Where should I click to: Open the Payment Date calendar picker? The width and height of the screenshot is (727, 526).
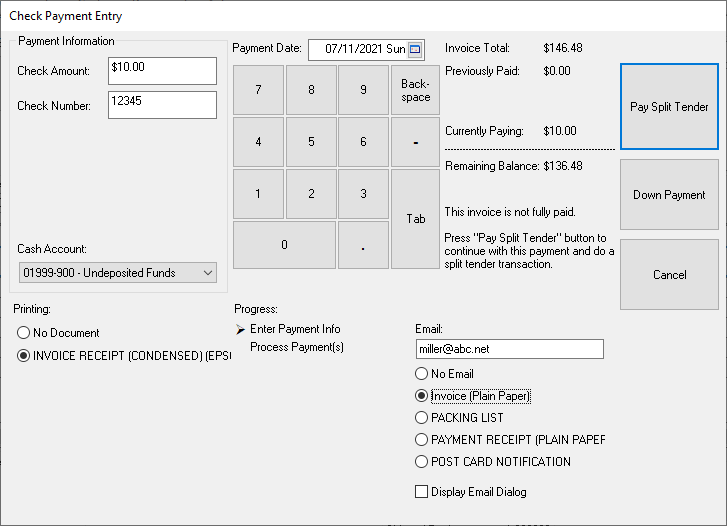(416, 49)
